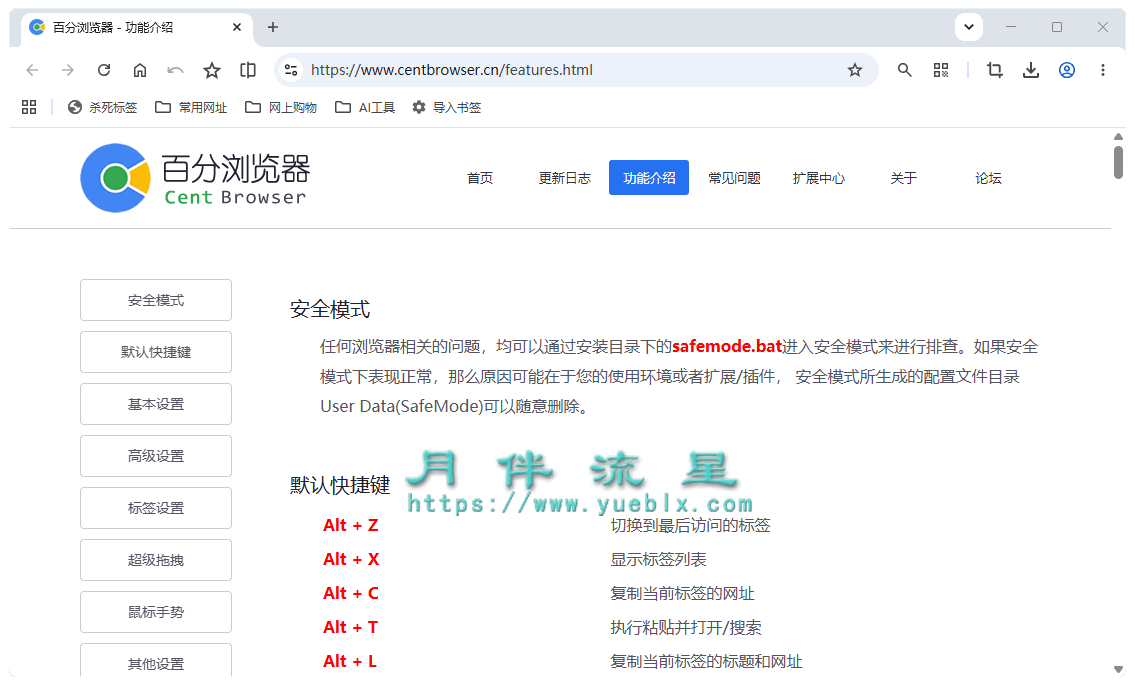Open the 导入书签 bookmark
The width and height of the screenshot is (1135, 686).
(x=446, y=108)
